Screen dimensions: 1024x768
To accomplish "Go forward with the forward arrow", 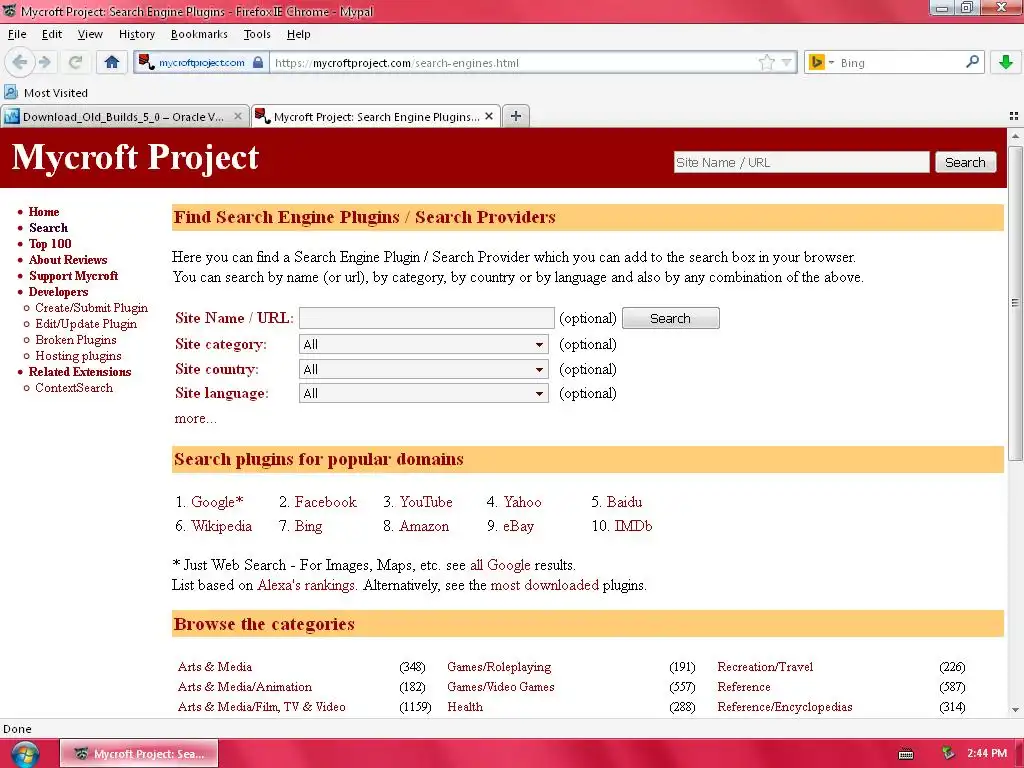I will coord(45,63).
